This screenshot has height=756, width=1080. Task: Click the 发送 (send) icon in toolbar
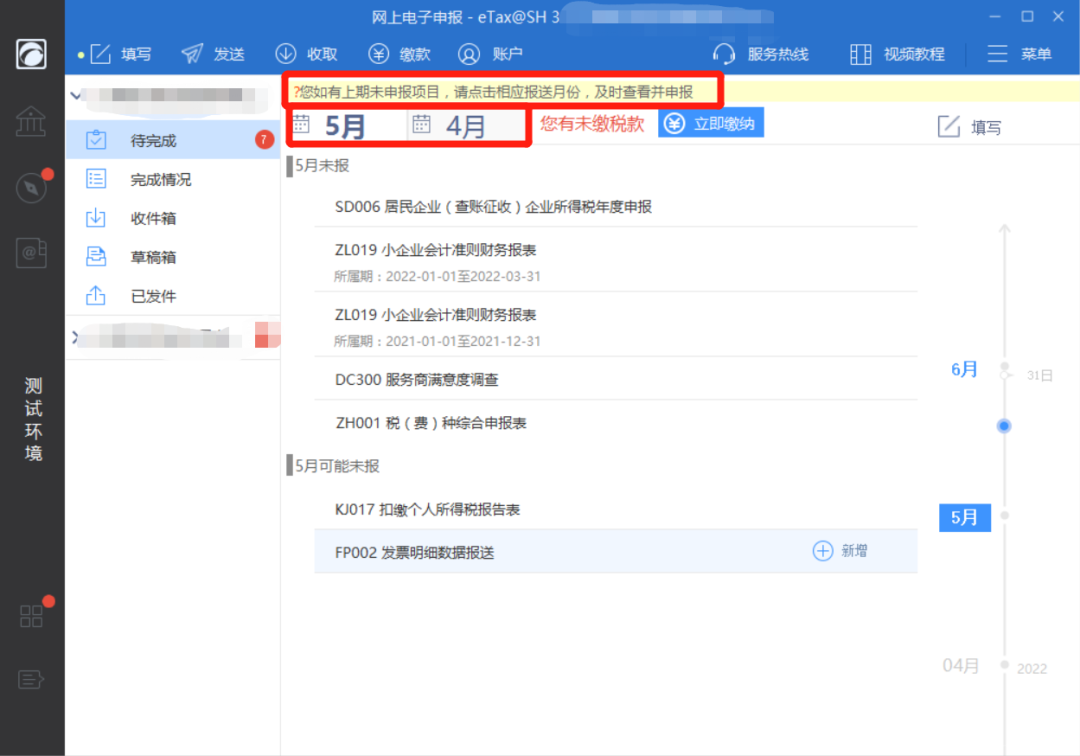click(190, 54)
